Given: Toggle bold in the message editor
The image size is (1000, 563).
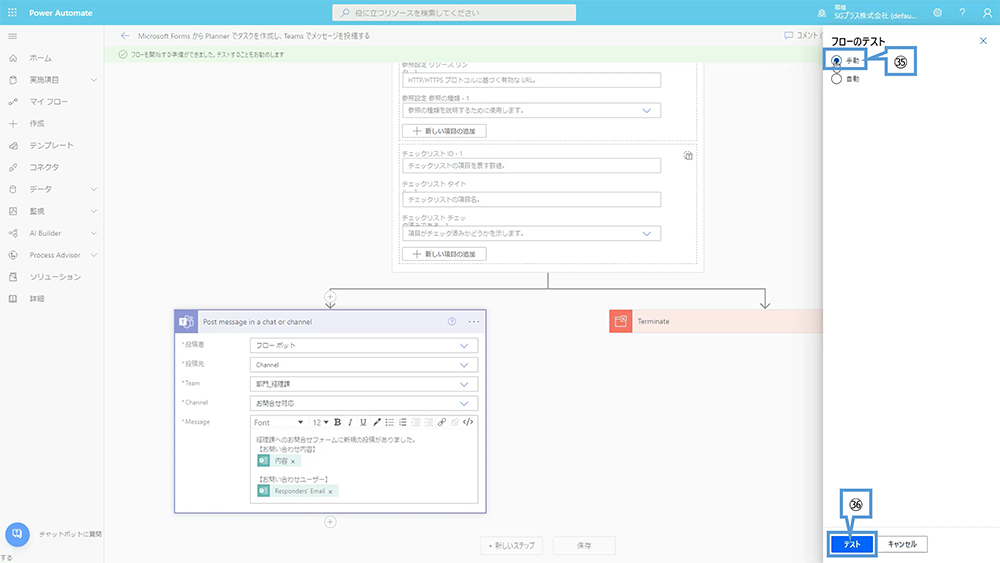Looking at the screenshot, I should pyautogui.click(x=337, y=422).
